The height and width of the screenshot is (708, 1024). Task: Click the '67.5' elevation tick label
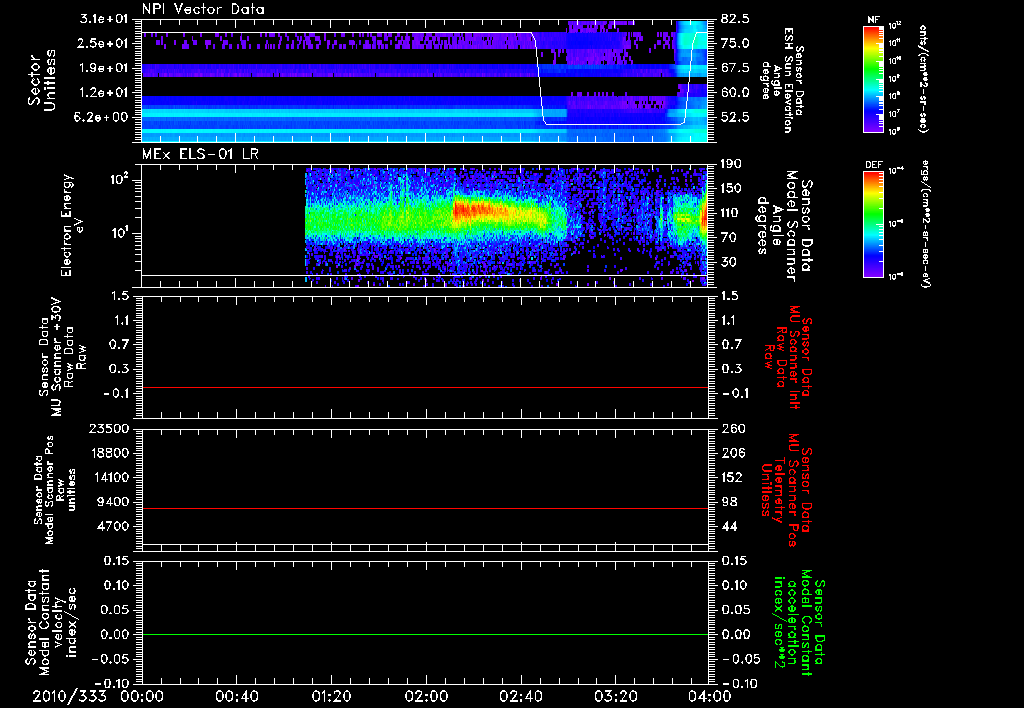[735, 68]
